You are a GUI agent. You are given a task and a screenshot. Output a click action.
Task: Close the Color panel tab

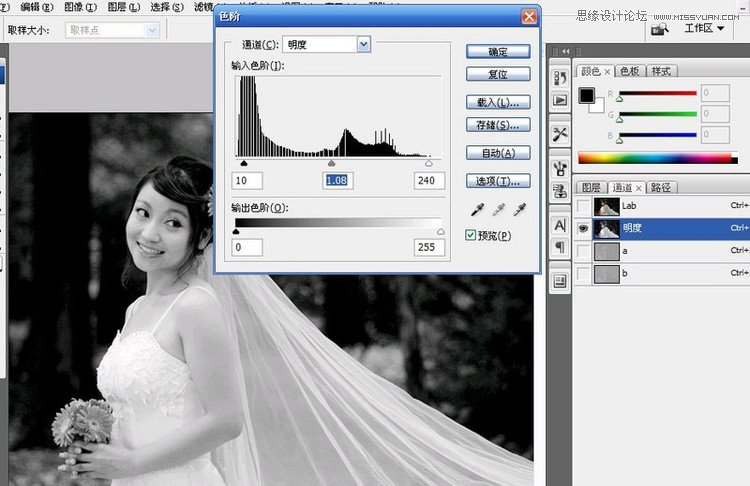(x=607, y=72)
